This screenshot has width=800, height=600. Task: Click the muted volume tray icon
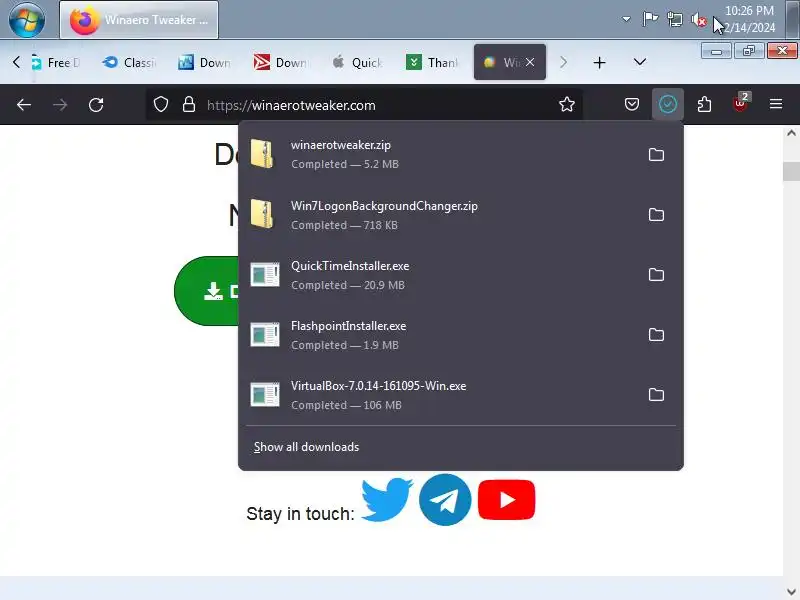(x=698, y=20)
